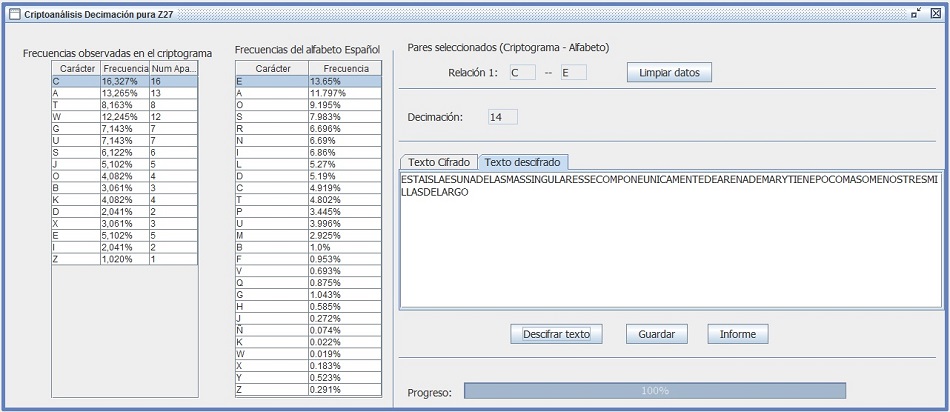Select row Z with 1,020% in the cryptogram table
Viewport: 950px width, 412px height.
click(x=124, y=259)
